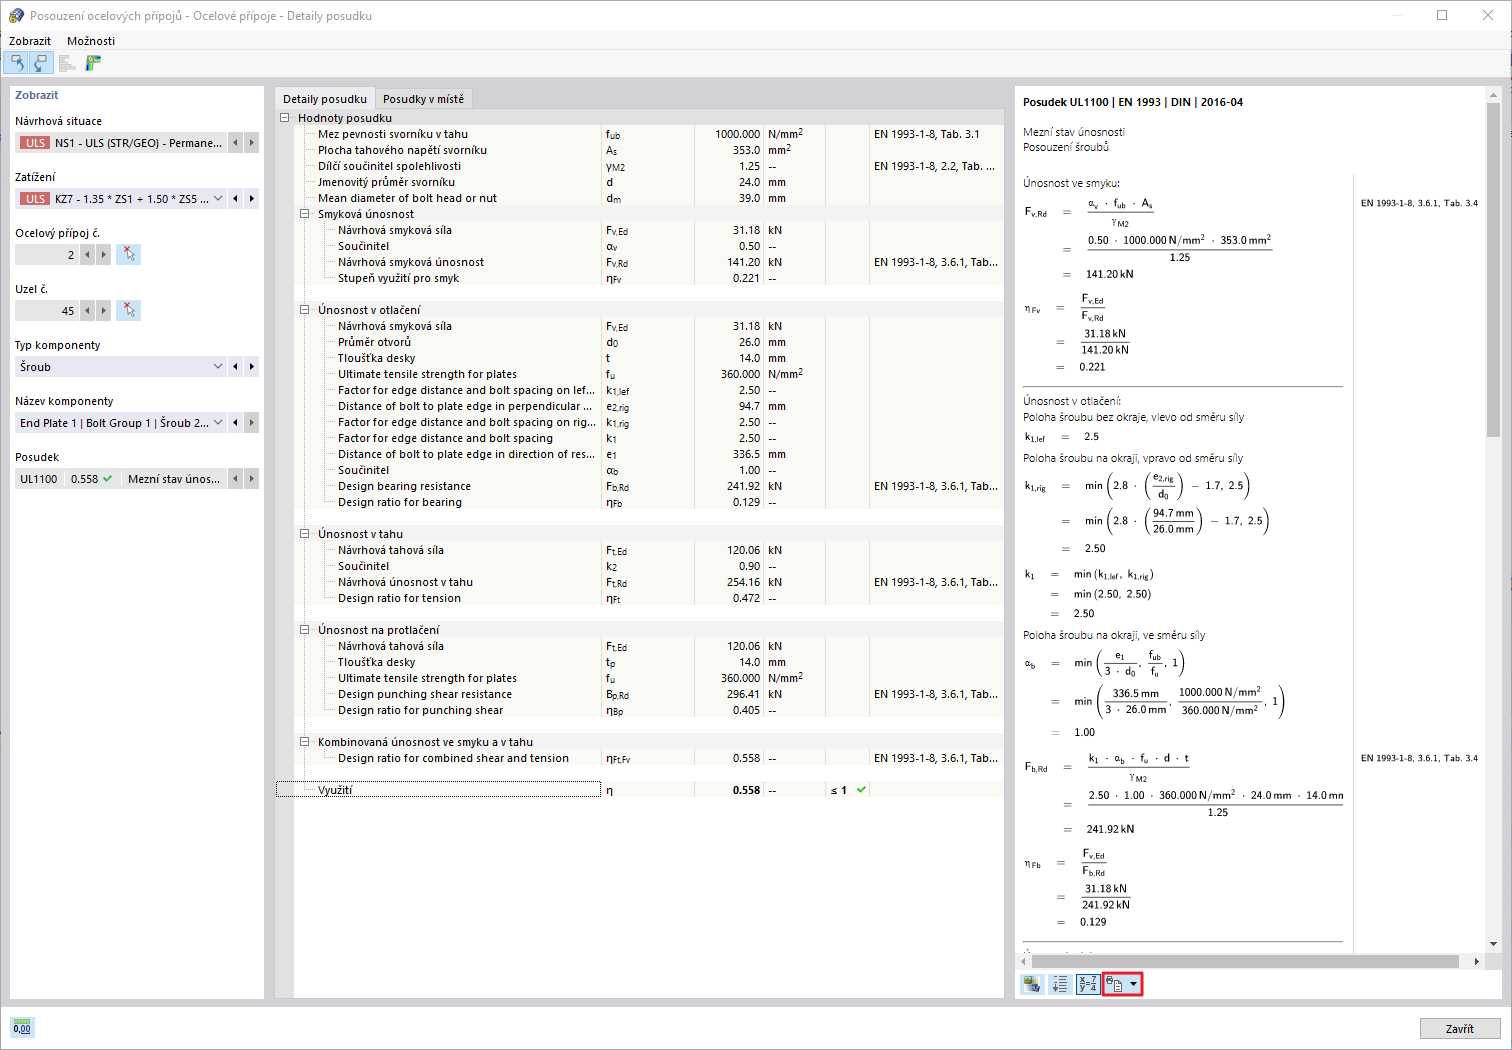
Task: Open the Zatížení KZ7 dropdown
Action: coord(218,199)
